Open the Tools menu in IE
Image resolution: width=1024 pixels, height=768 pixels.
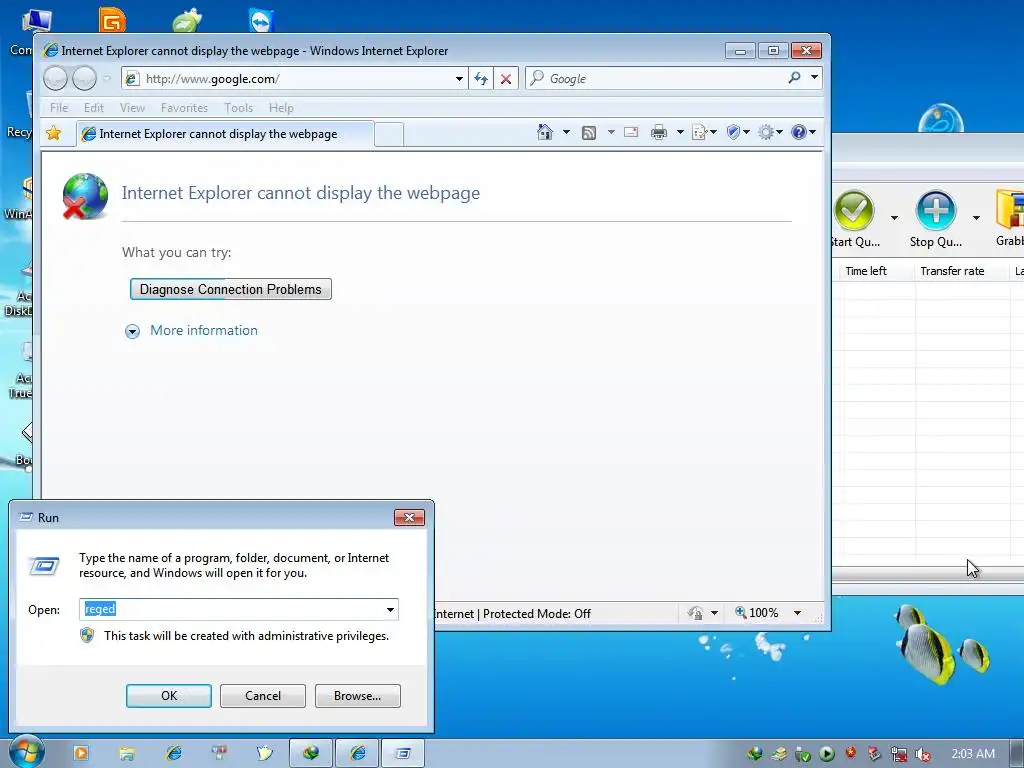click(x=238, y=108)
